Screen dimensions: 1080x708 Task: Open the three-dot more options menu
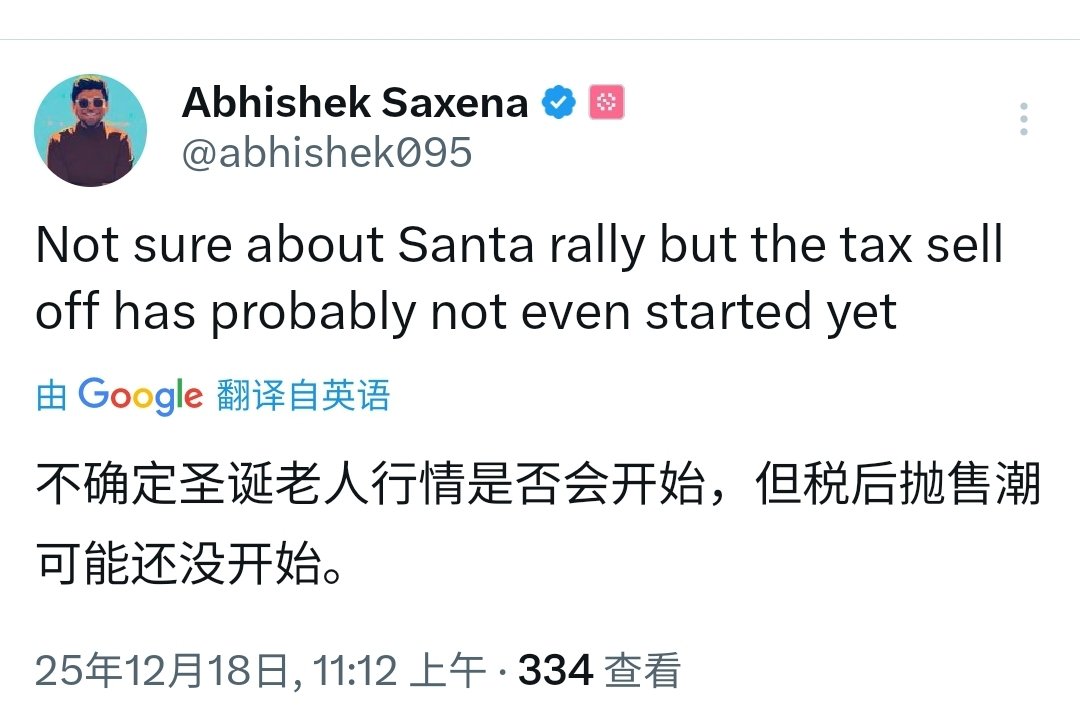(1023, 119)
